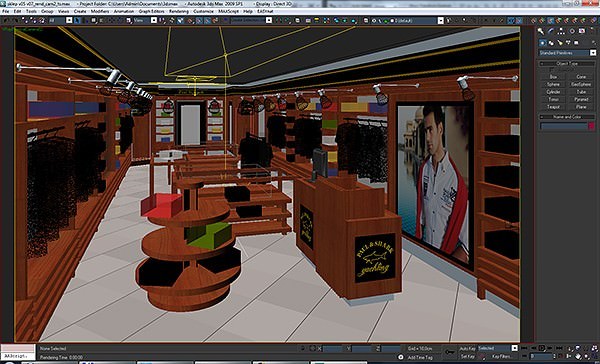
Task: Click the Add Time Tag label
Action: pos(420,357)
